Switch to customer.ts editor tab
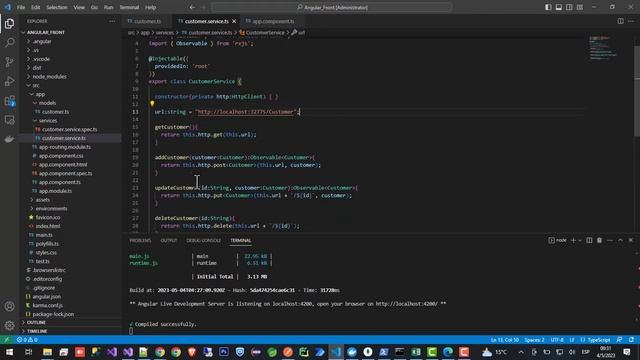This screenshot has width=640, height=360. click(147, 21)
